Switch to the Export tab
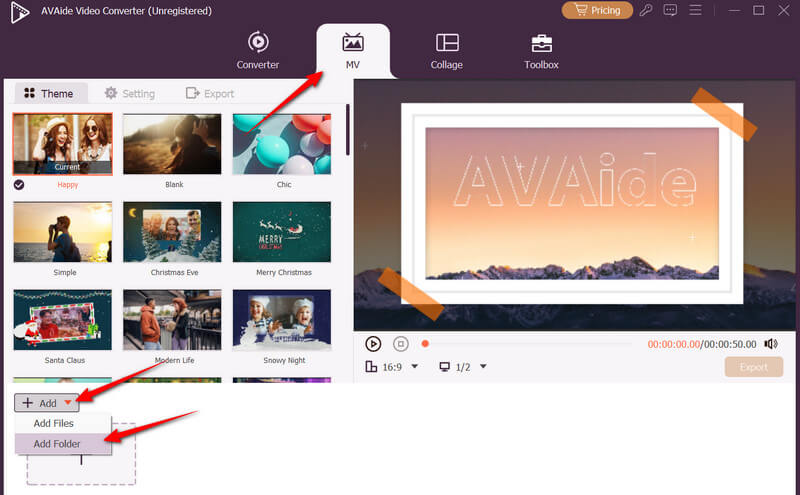 pos(210,93)
